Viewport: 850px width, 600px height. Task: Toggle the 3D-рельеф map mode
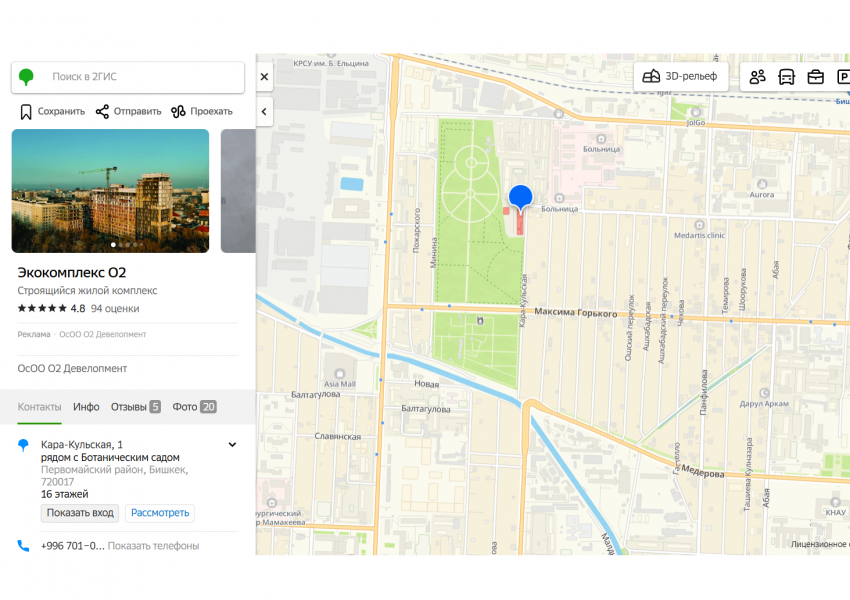(x=680, y=77)
